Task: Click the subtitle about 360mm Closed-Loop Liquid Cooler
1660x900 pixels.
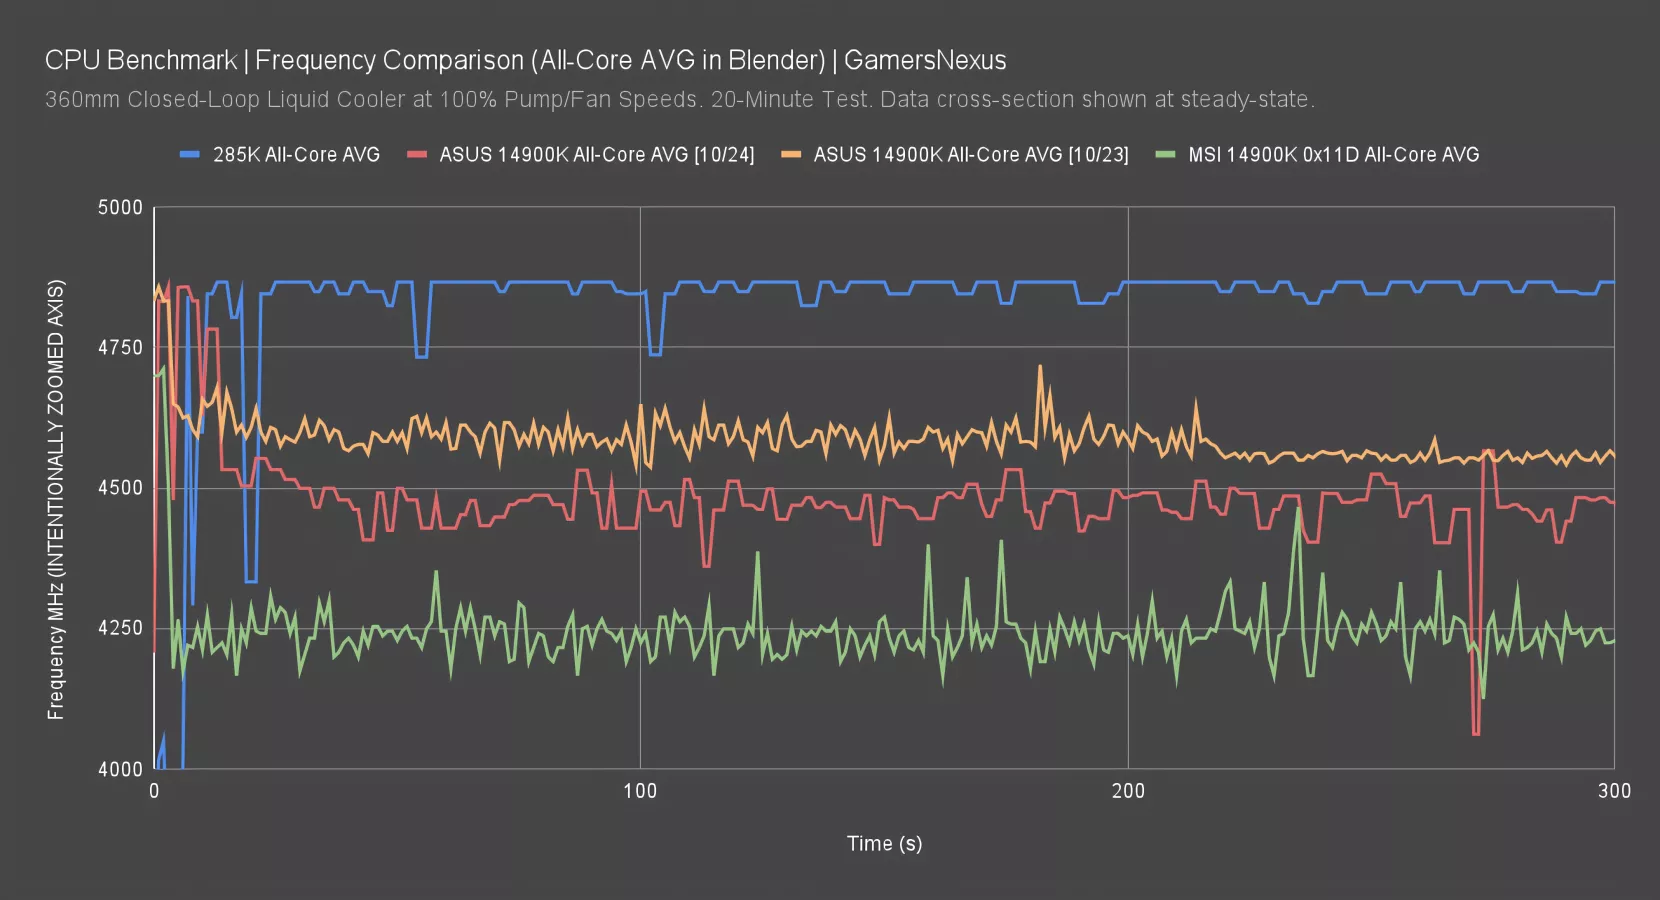Action: tap(680, 100)
